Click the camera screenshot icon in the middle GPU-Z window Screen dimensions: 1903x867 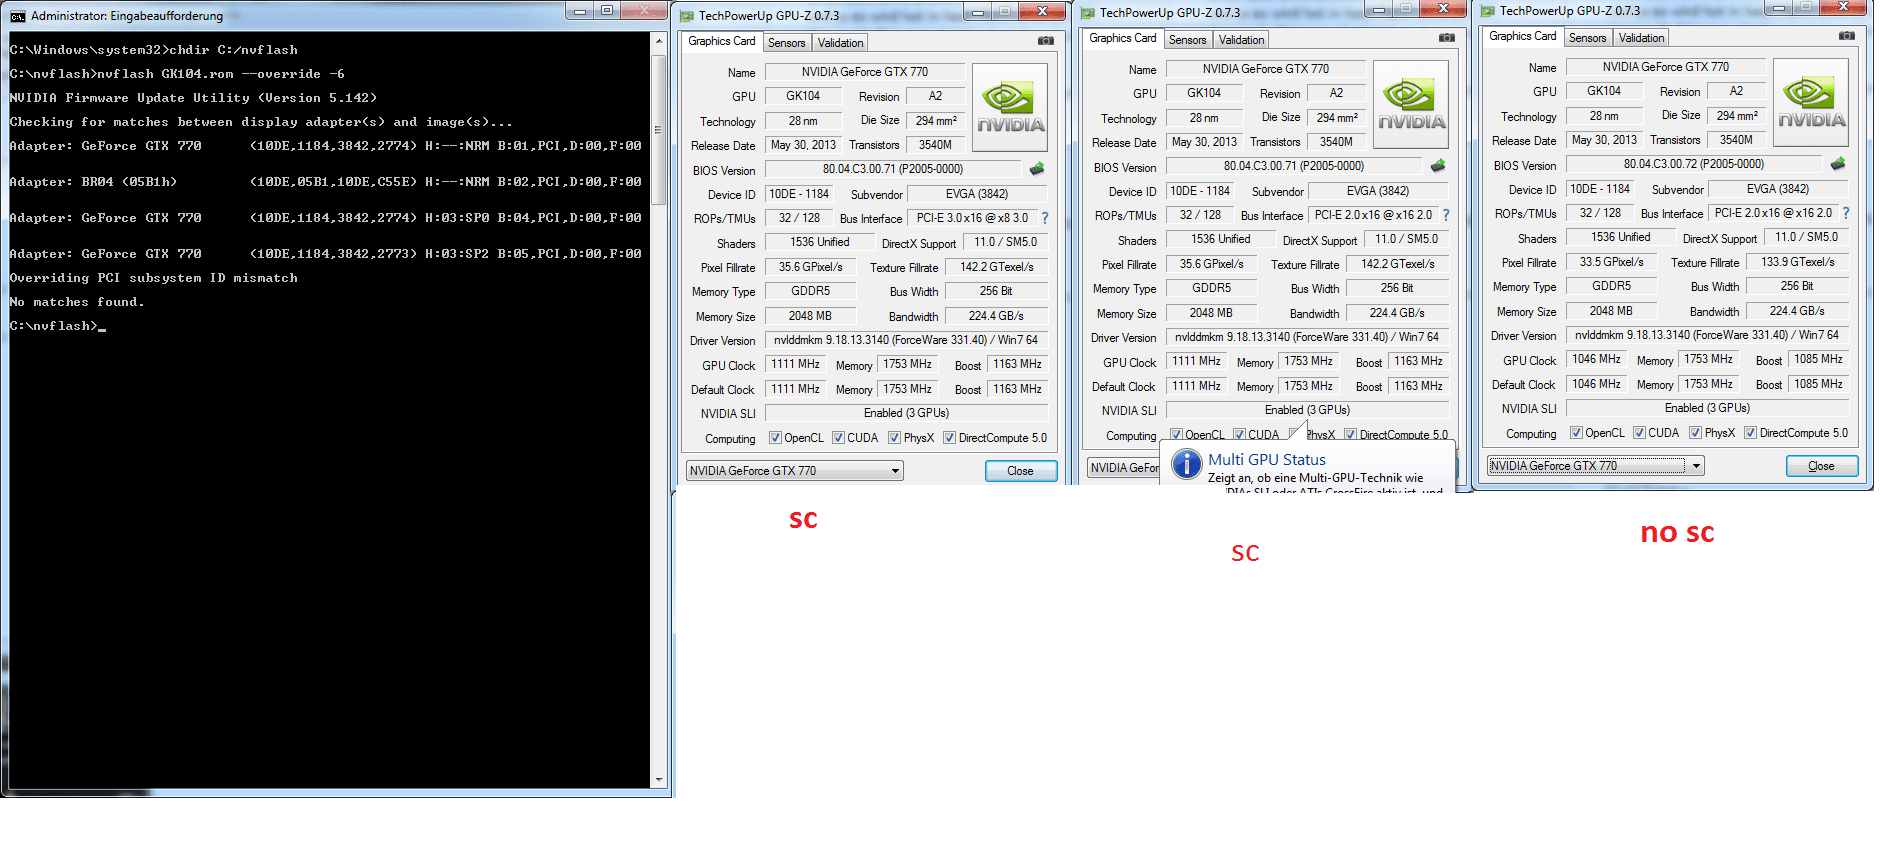click(x=1446, y=38)
